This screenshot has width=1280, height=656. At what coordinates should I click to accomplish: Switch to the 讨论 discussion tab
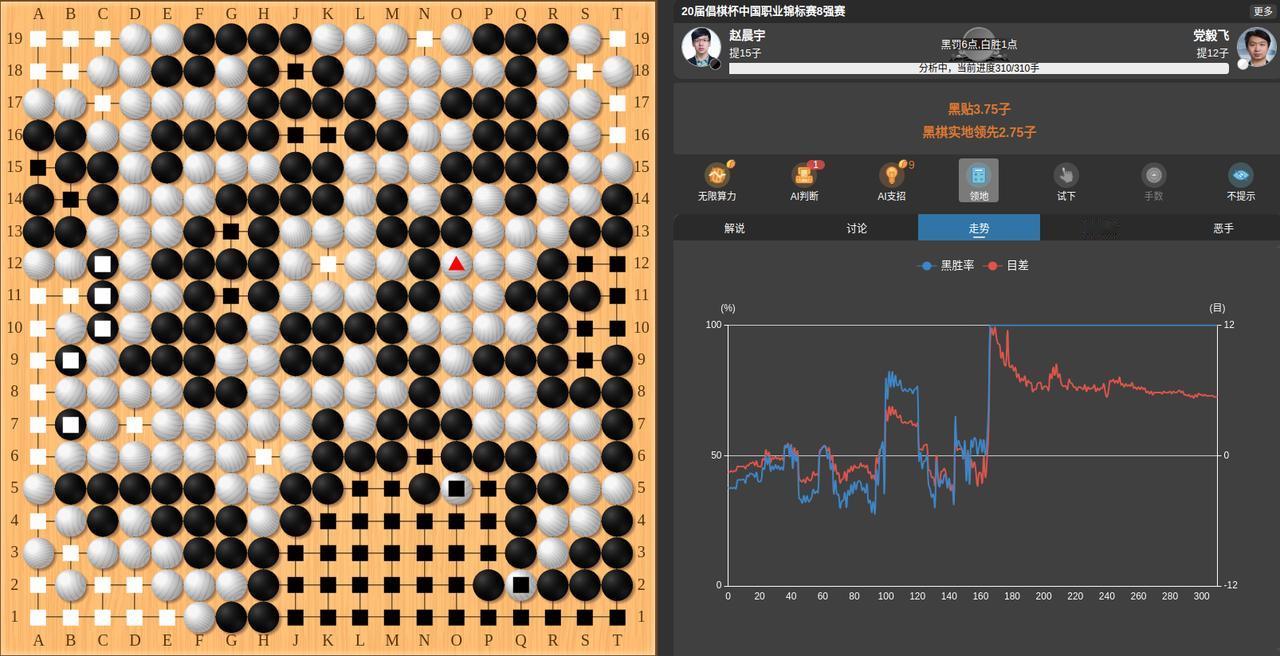855,228
